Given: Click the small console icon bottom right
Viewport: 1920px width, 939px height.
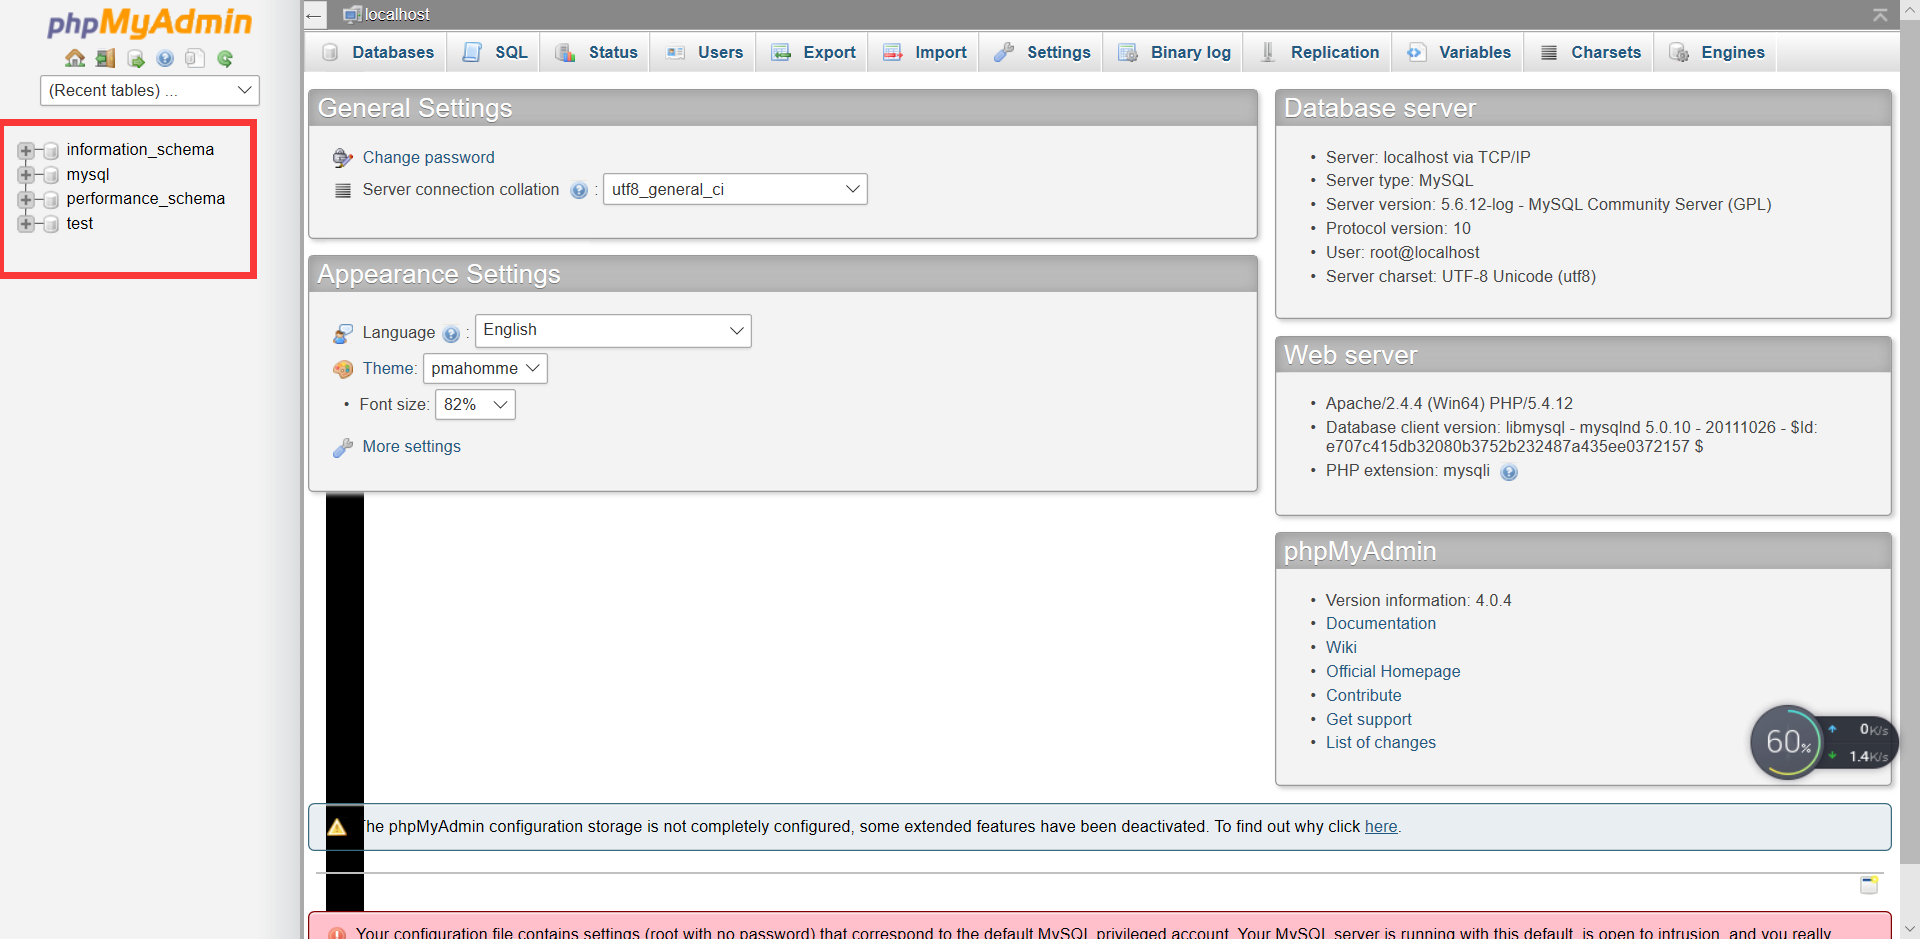Looking at the screenshot, I should pos(1869,884).
